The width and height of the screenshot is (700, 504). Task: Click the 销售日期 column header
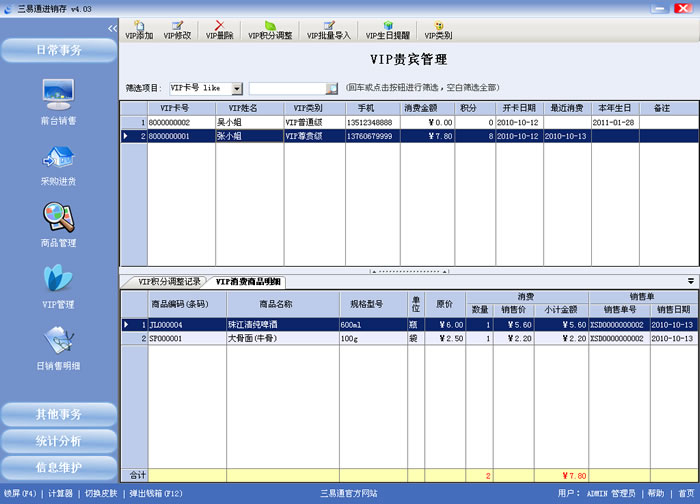(x=673, y=309)
